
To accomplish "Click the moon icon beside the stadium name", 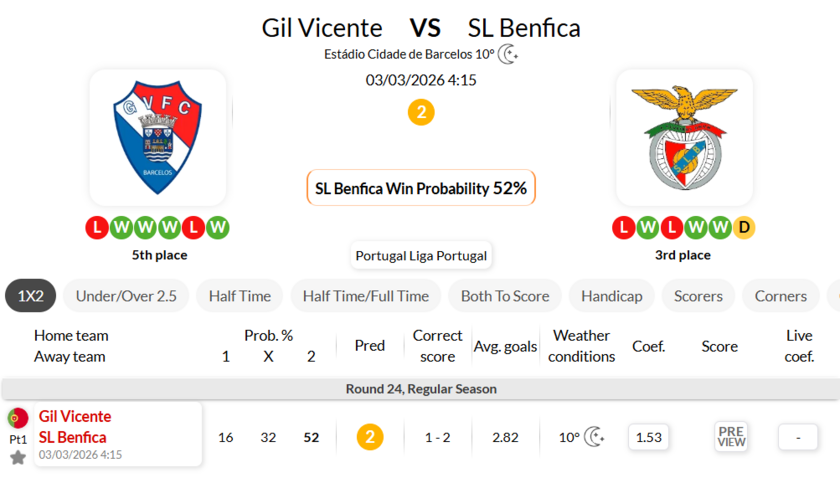I will (509, 54).
